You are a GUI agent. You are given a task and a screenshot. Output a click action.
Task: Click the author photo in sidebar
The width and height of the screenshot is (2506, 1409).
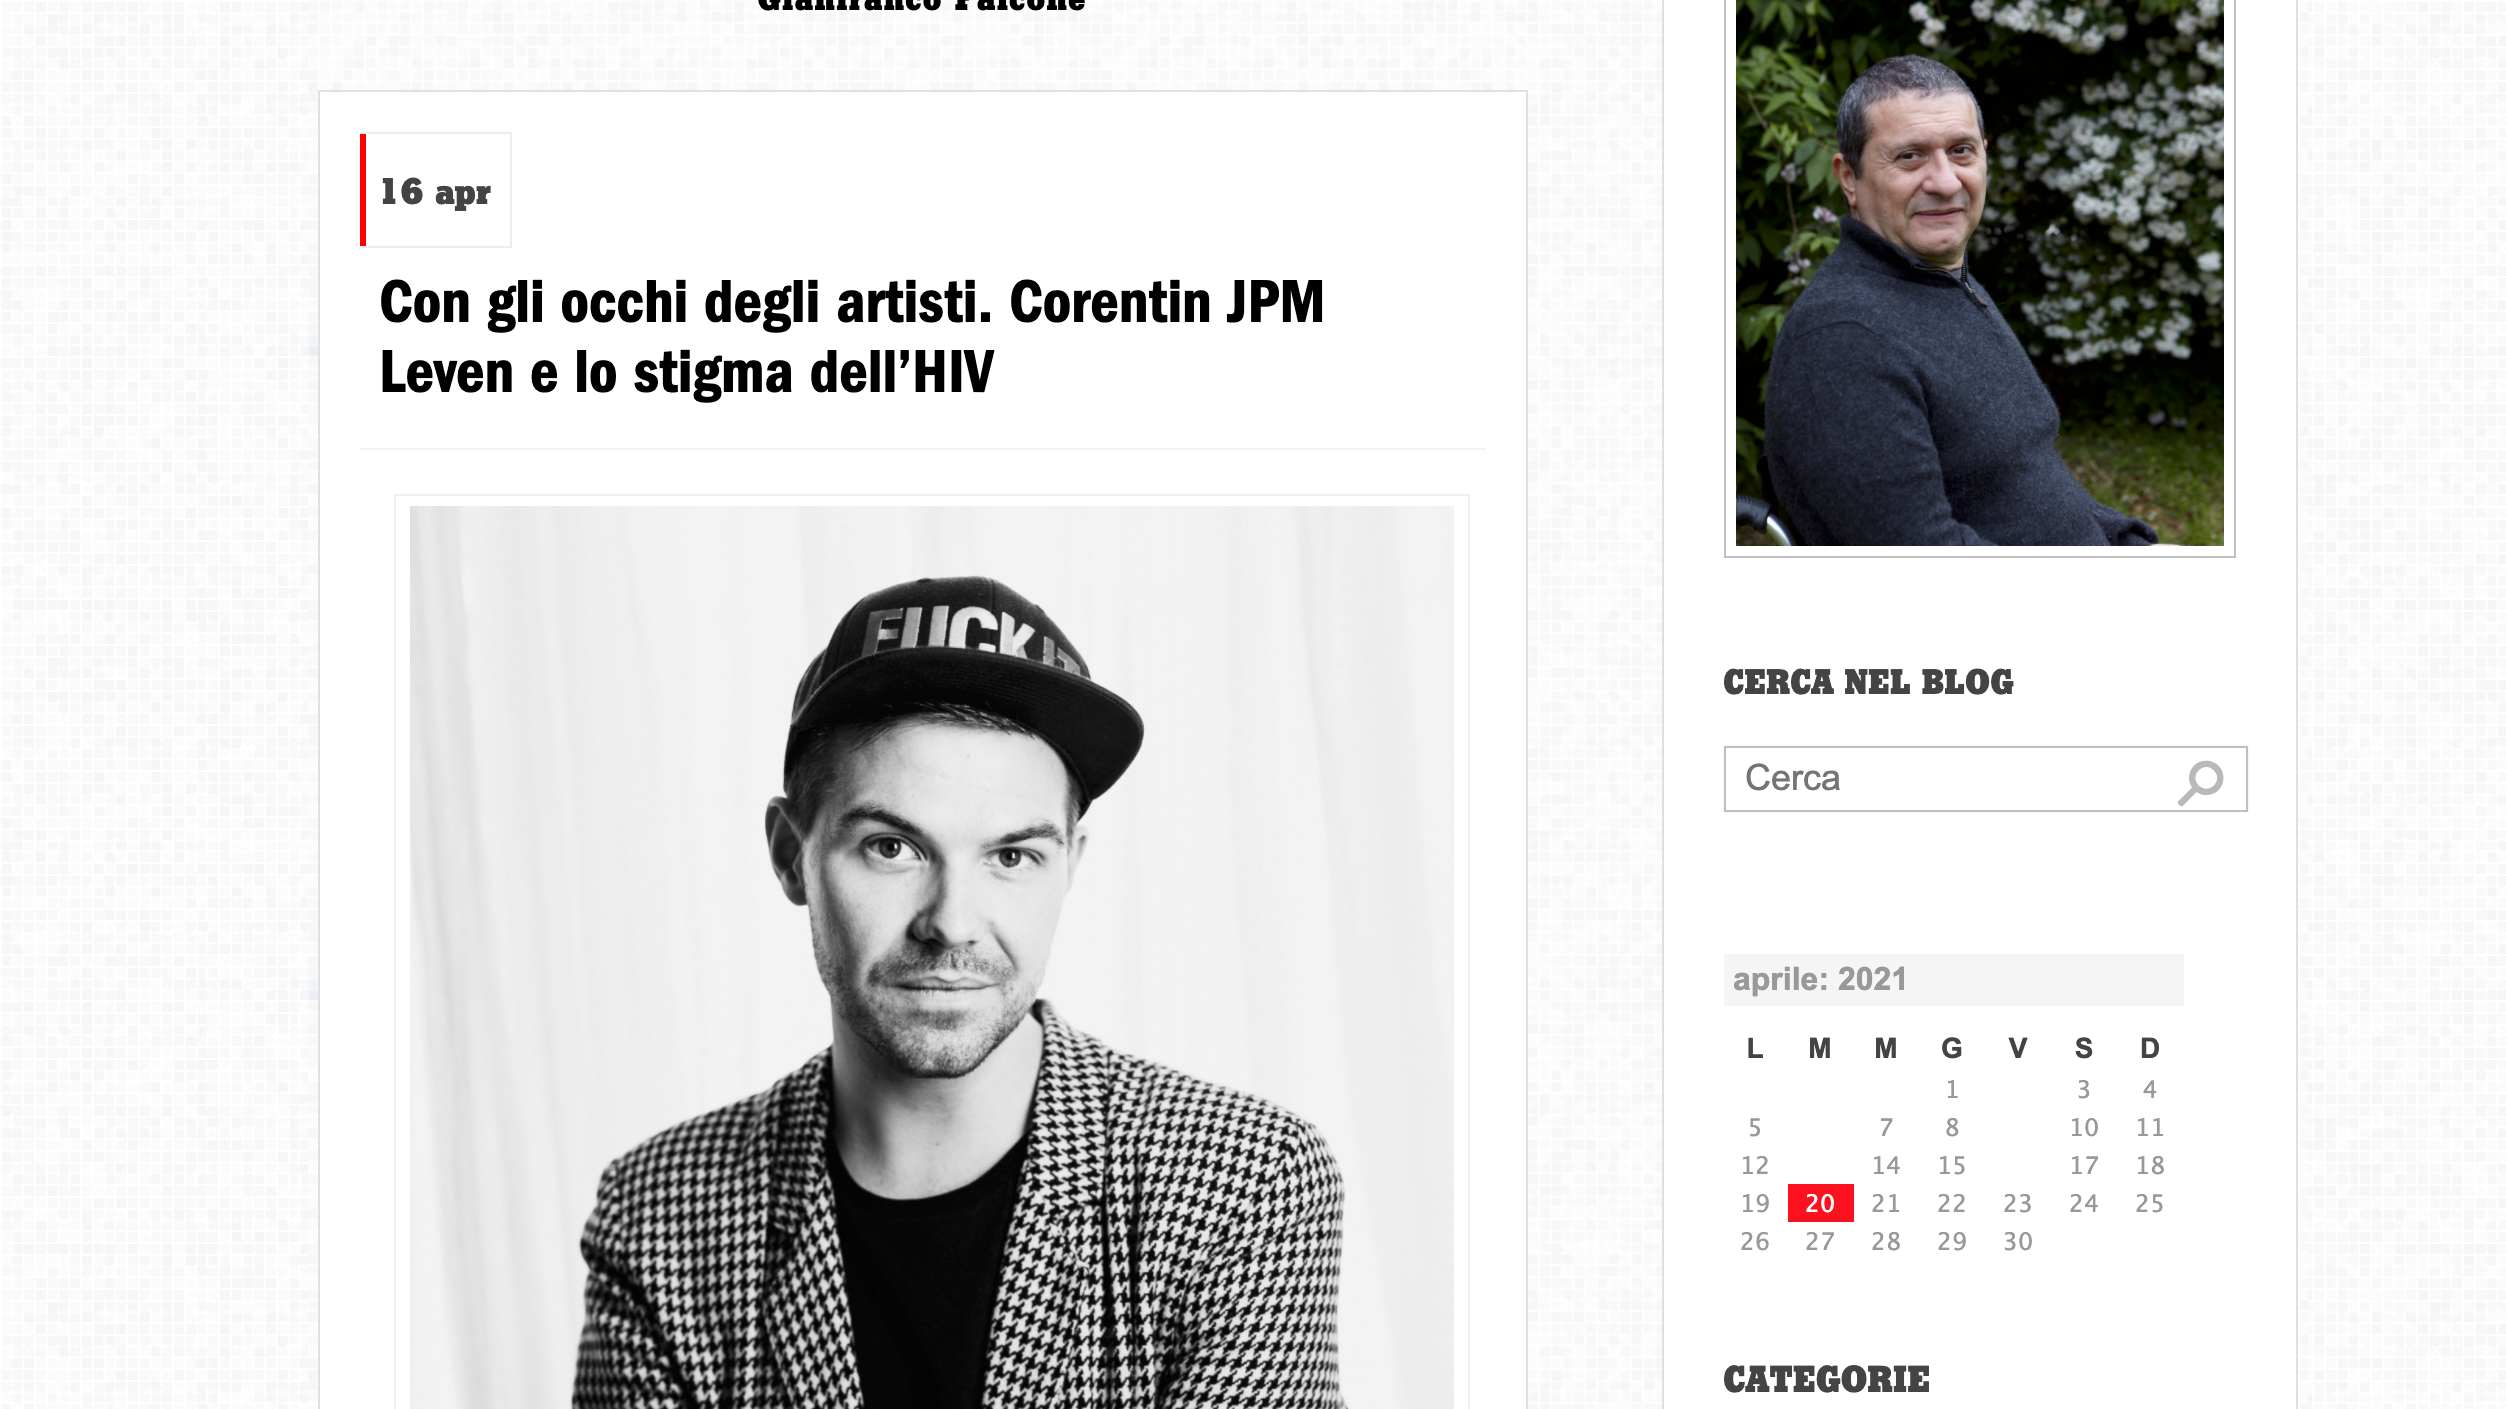coord(1979,272)
